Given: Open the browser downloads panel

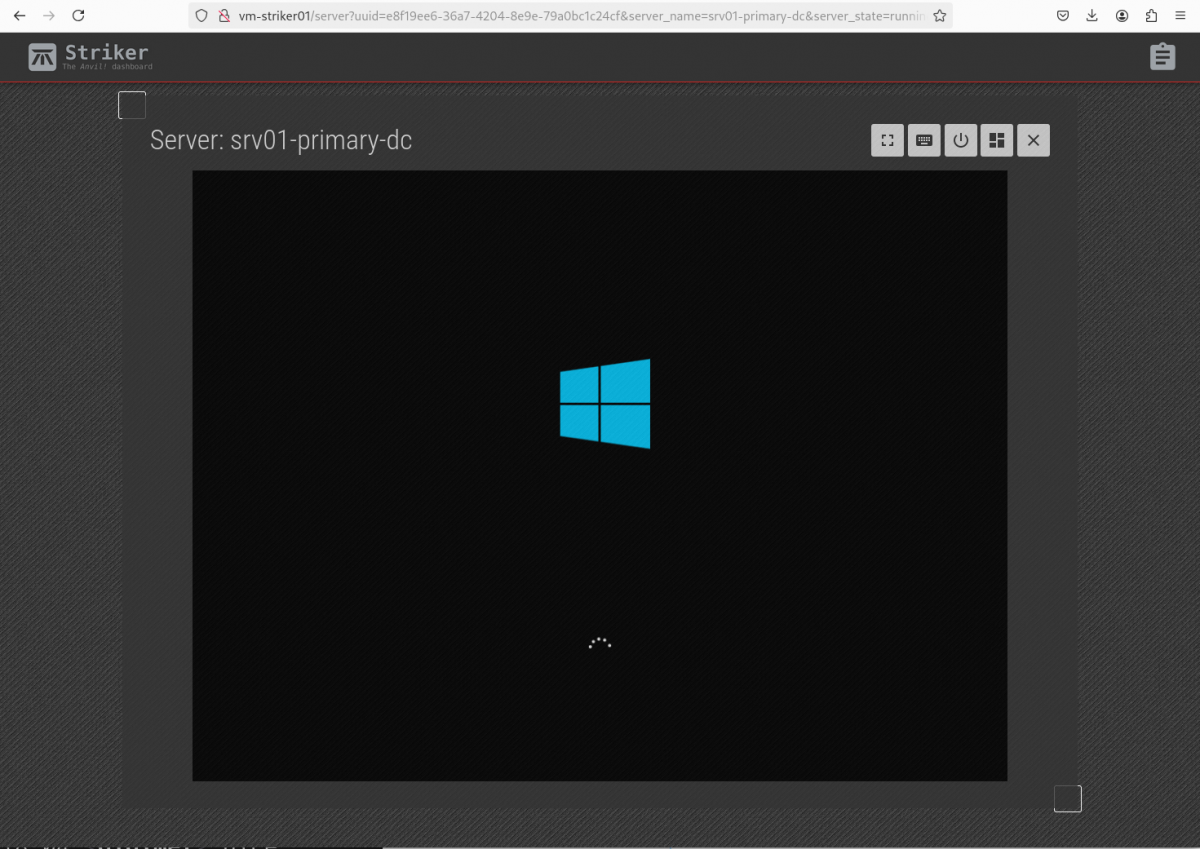Looking at the screenshot, I should [1092, 16].
